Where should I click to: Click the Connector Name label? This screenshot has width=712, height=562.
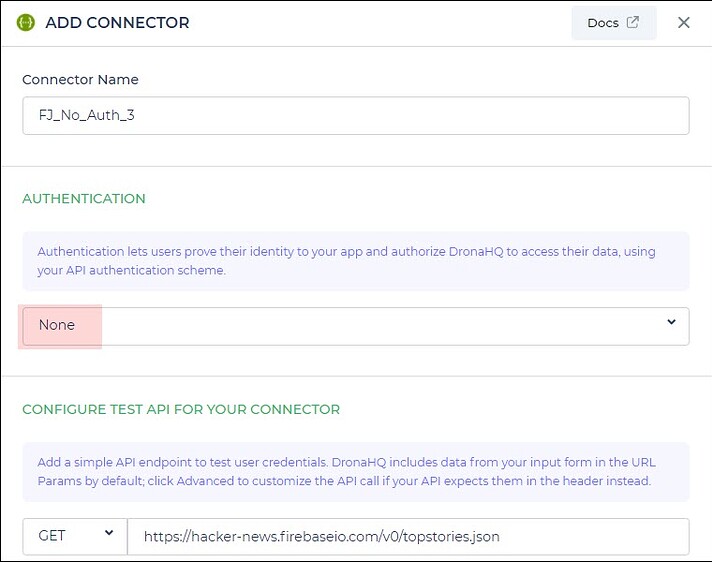tap(80, 79)
